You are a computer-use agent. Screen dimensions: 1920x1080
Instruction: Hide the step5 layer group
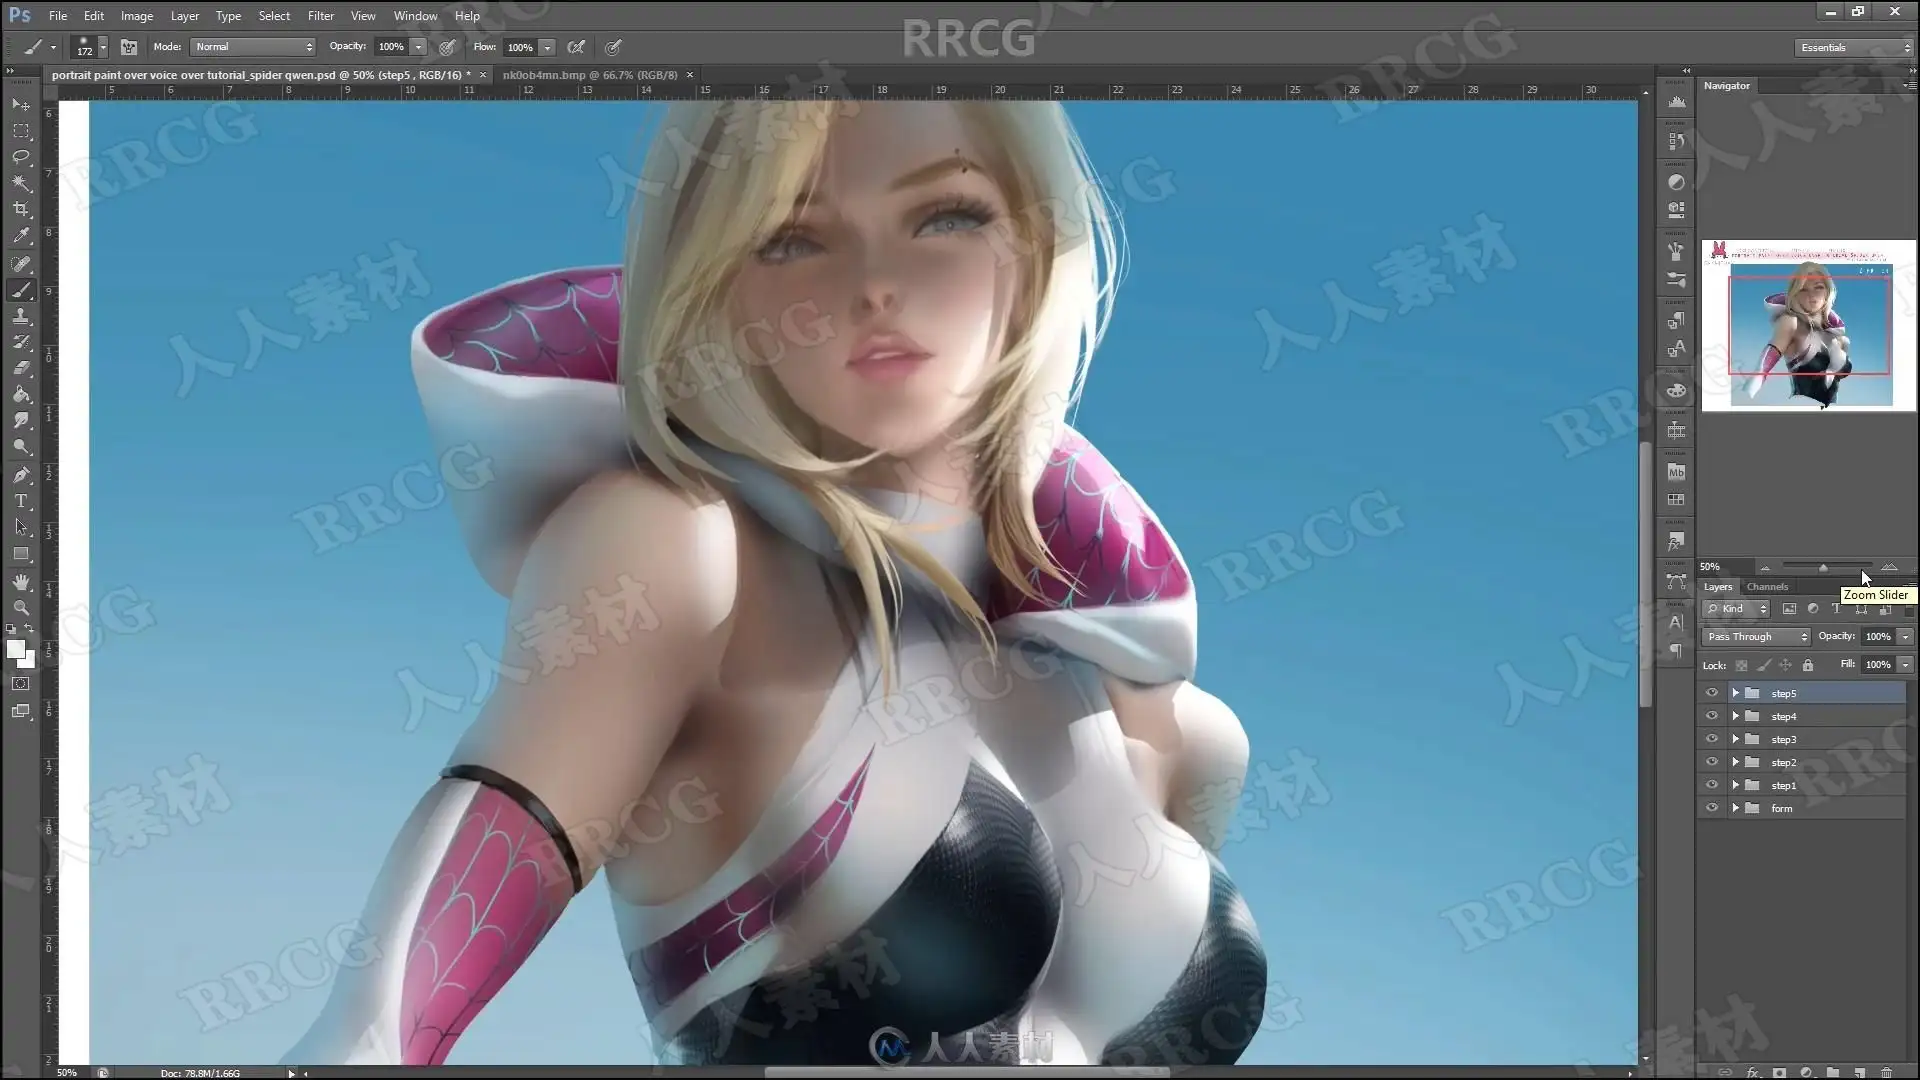point(1711,693)
